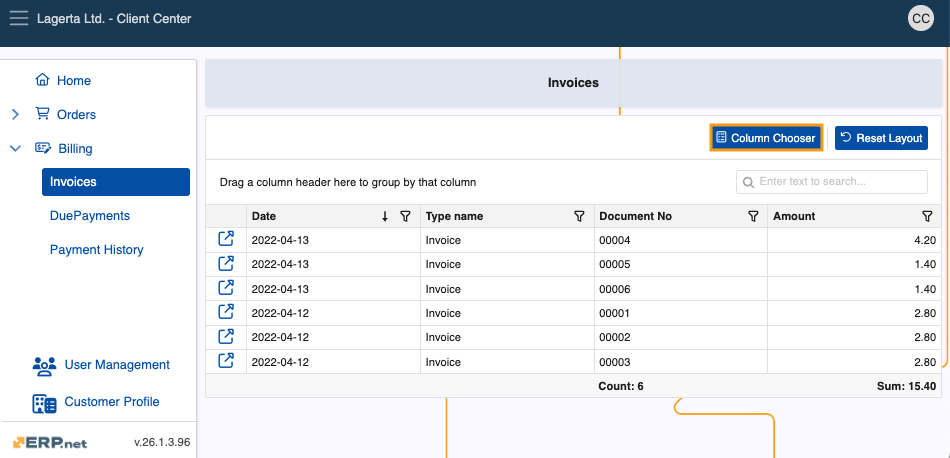Filter the Type name column
Viewport: 950px width, 458px height.
coord(579,216)
